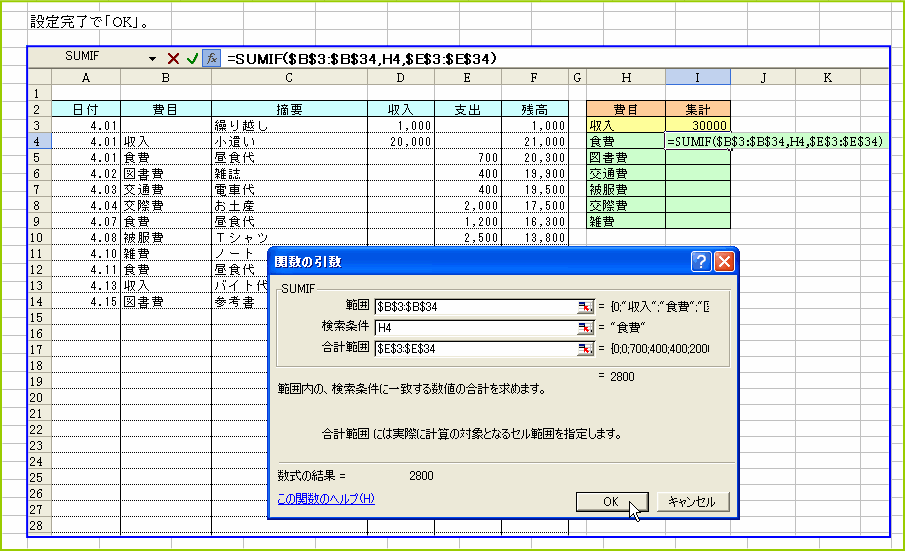Select the 30000 total cell in column I
Screen dimensions: 905x551
(x=698, y=126)
